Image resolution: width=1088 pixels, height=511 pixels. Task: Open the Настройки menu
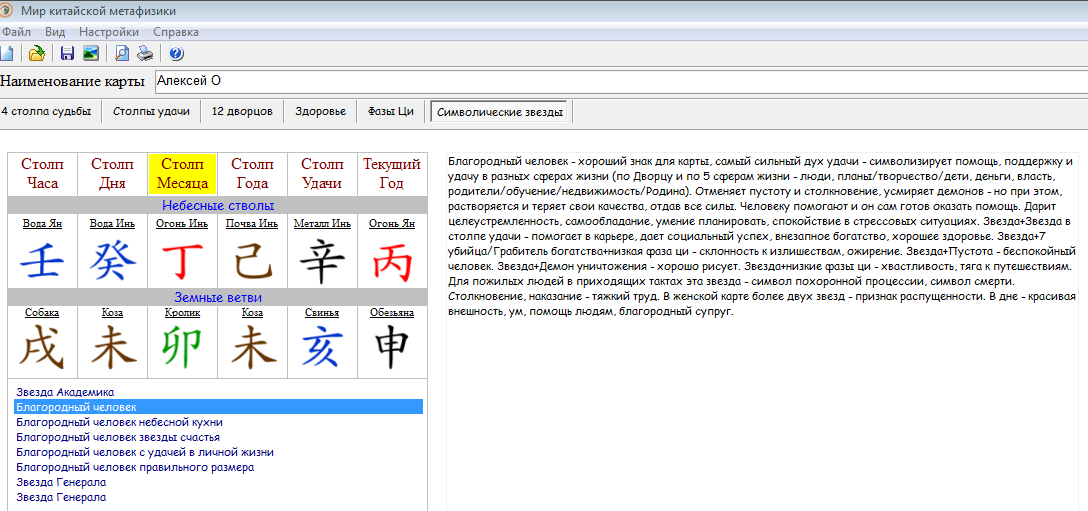(108, 32)
